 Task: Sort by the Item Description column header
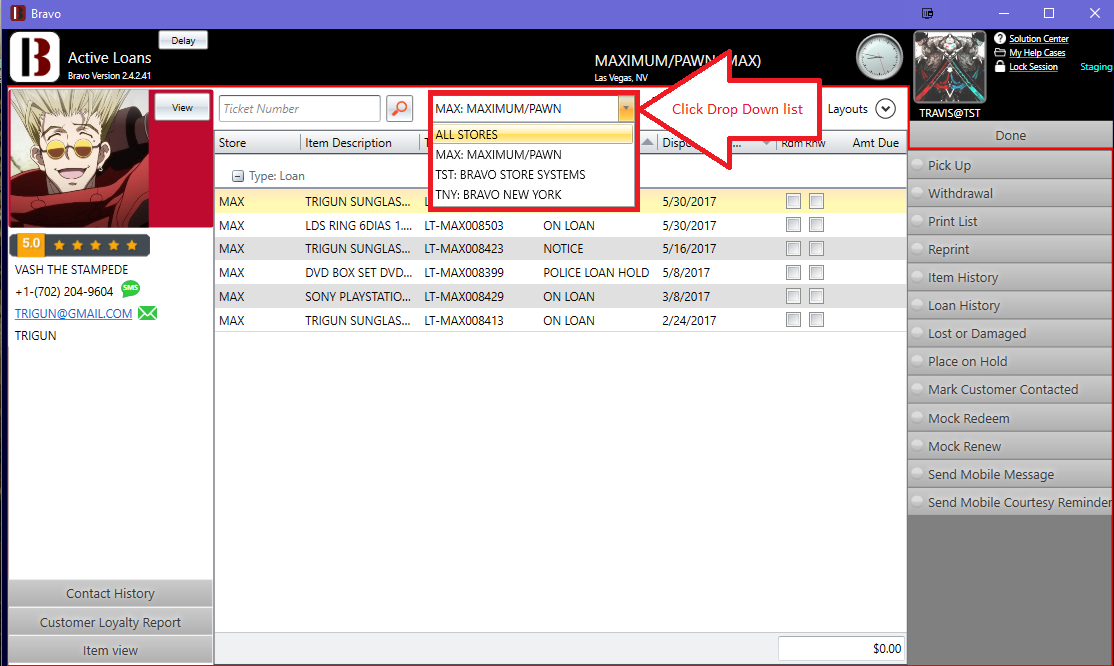click(360, 143)
